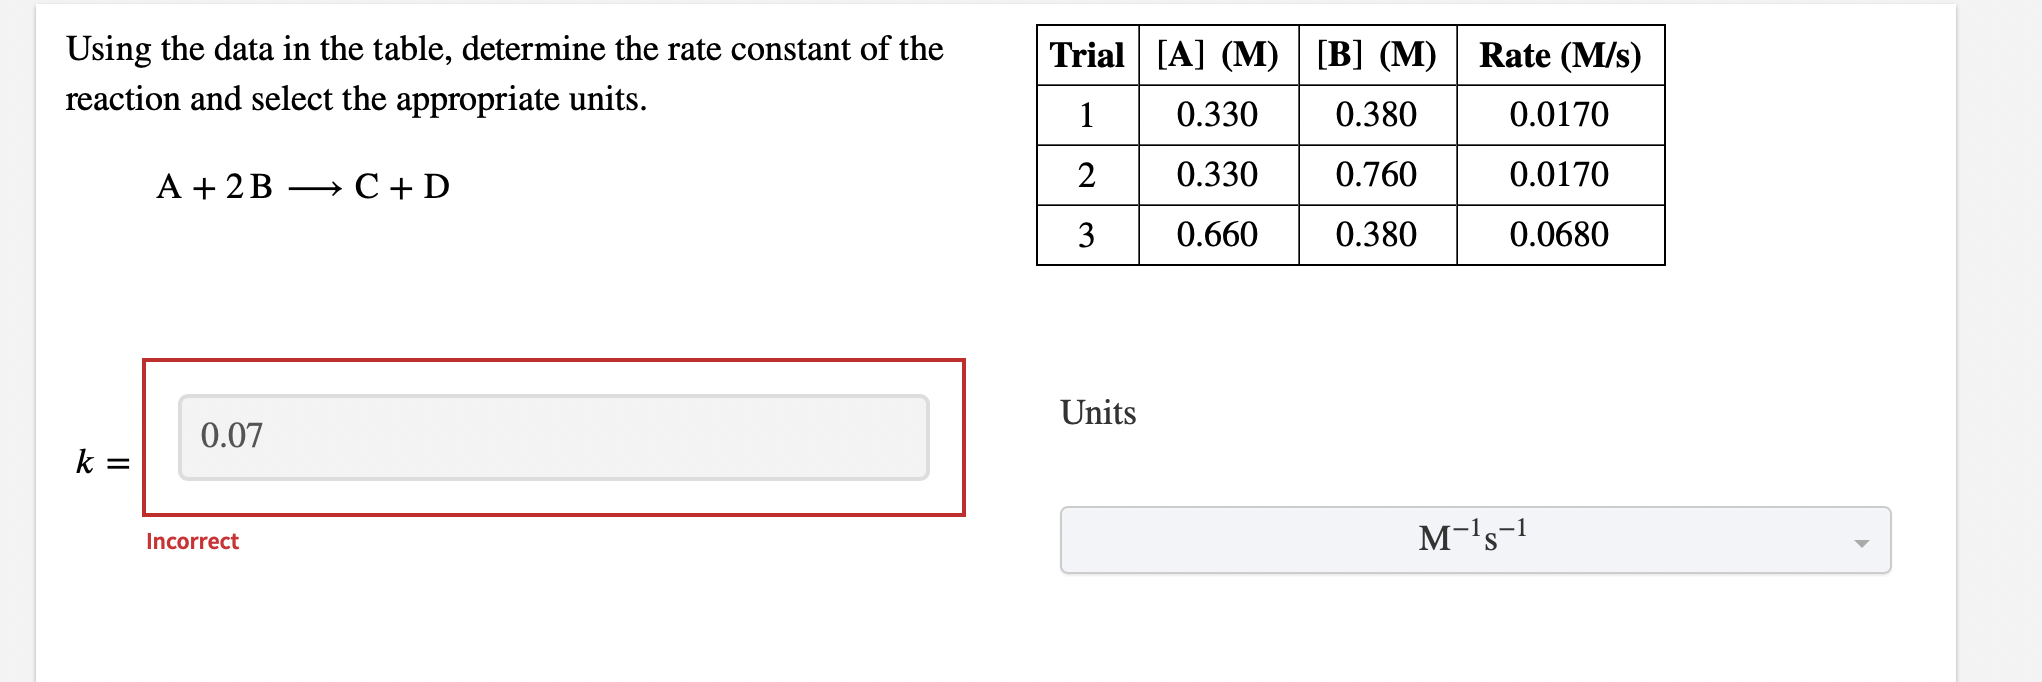Click the rate value 0.0170 for Trial 1
This screenshot has height=682, width=2042.
click(1560, 115)
